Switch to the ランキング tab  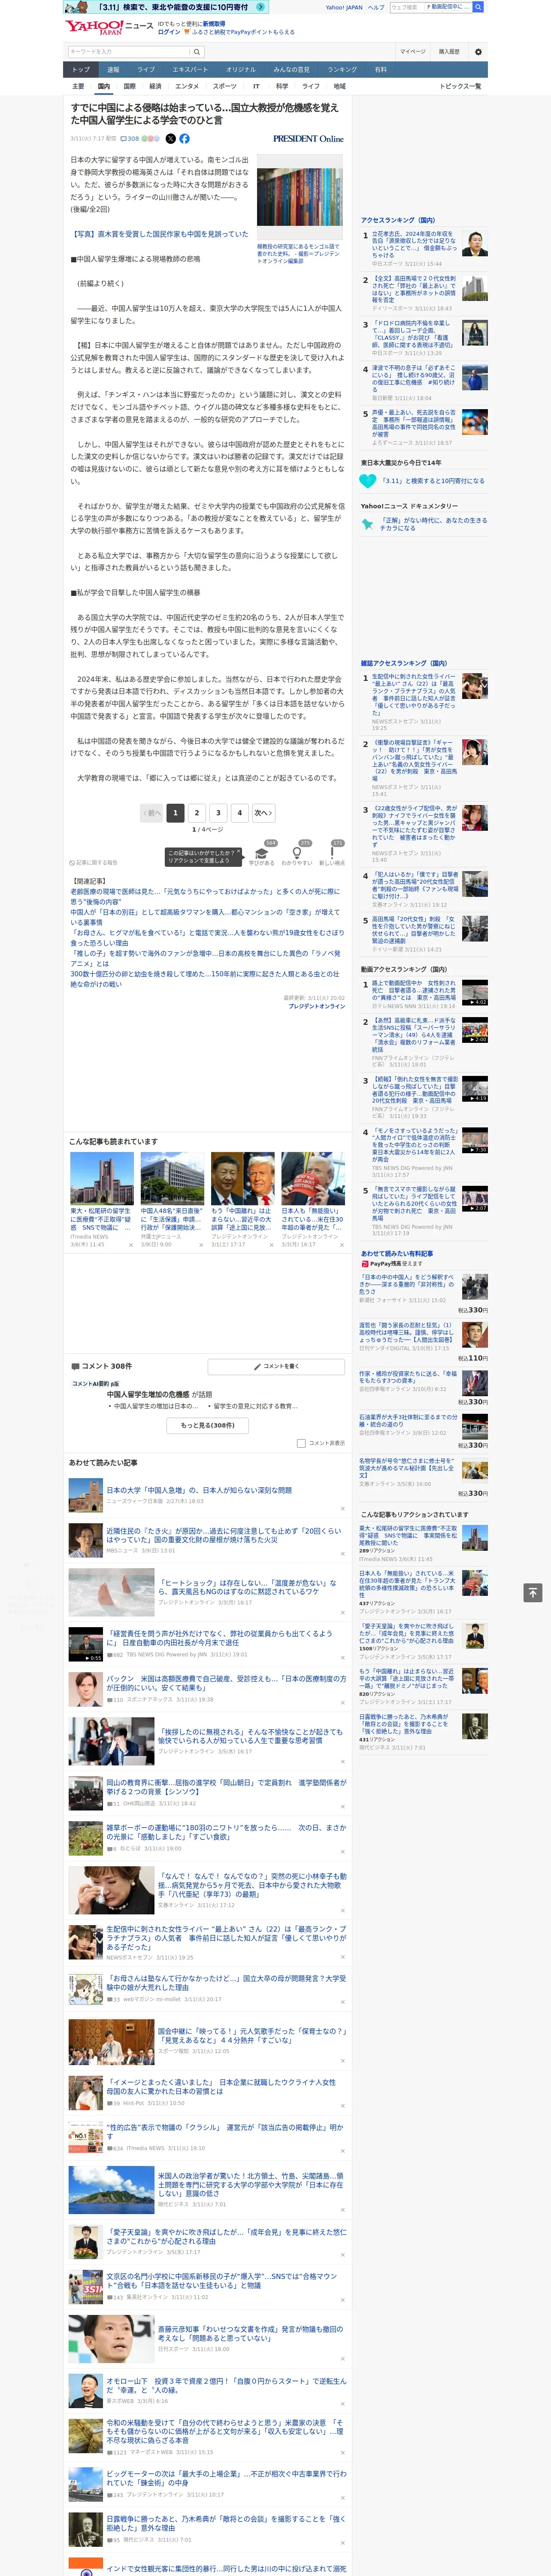[342, 70]
